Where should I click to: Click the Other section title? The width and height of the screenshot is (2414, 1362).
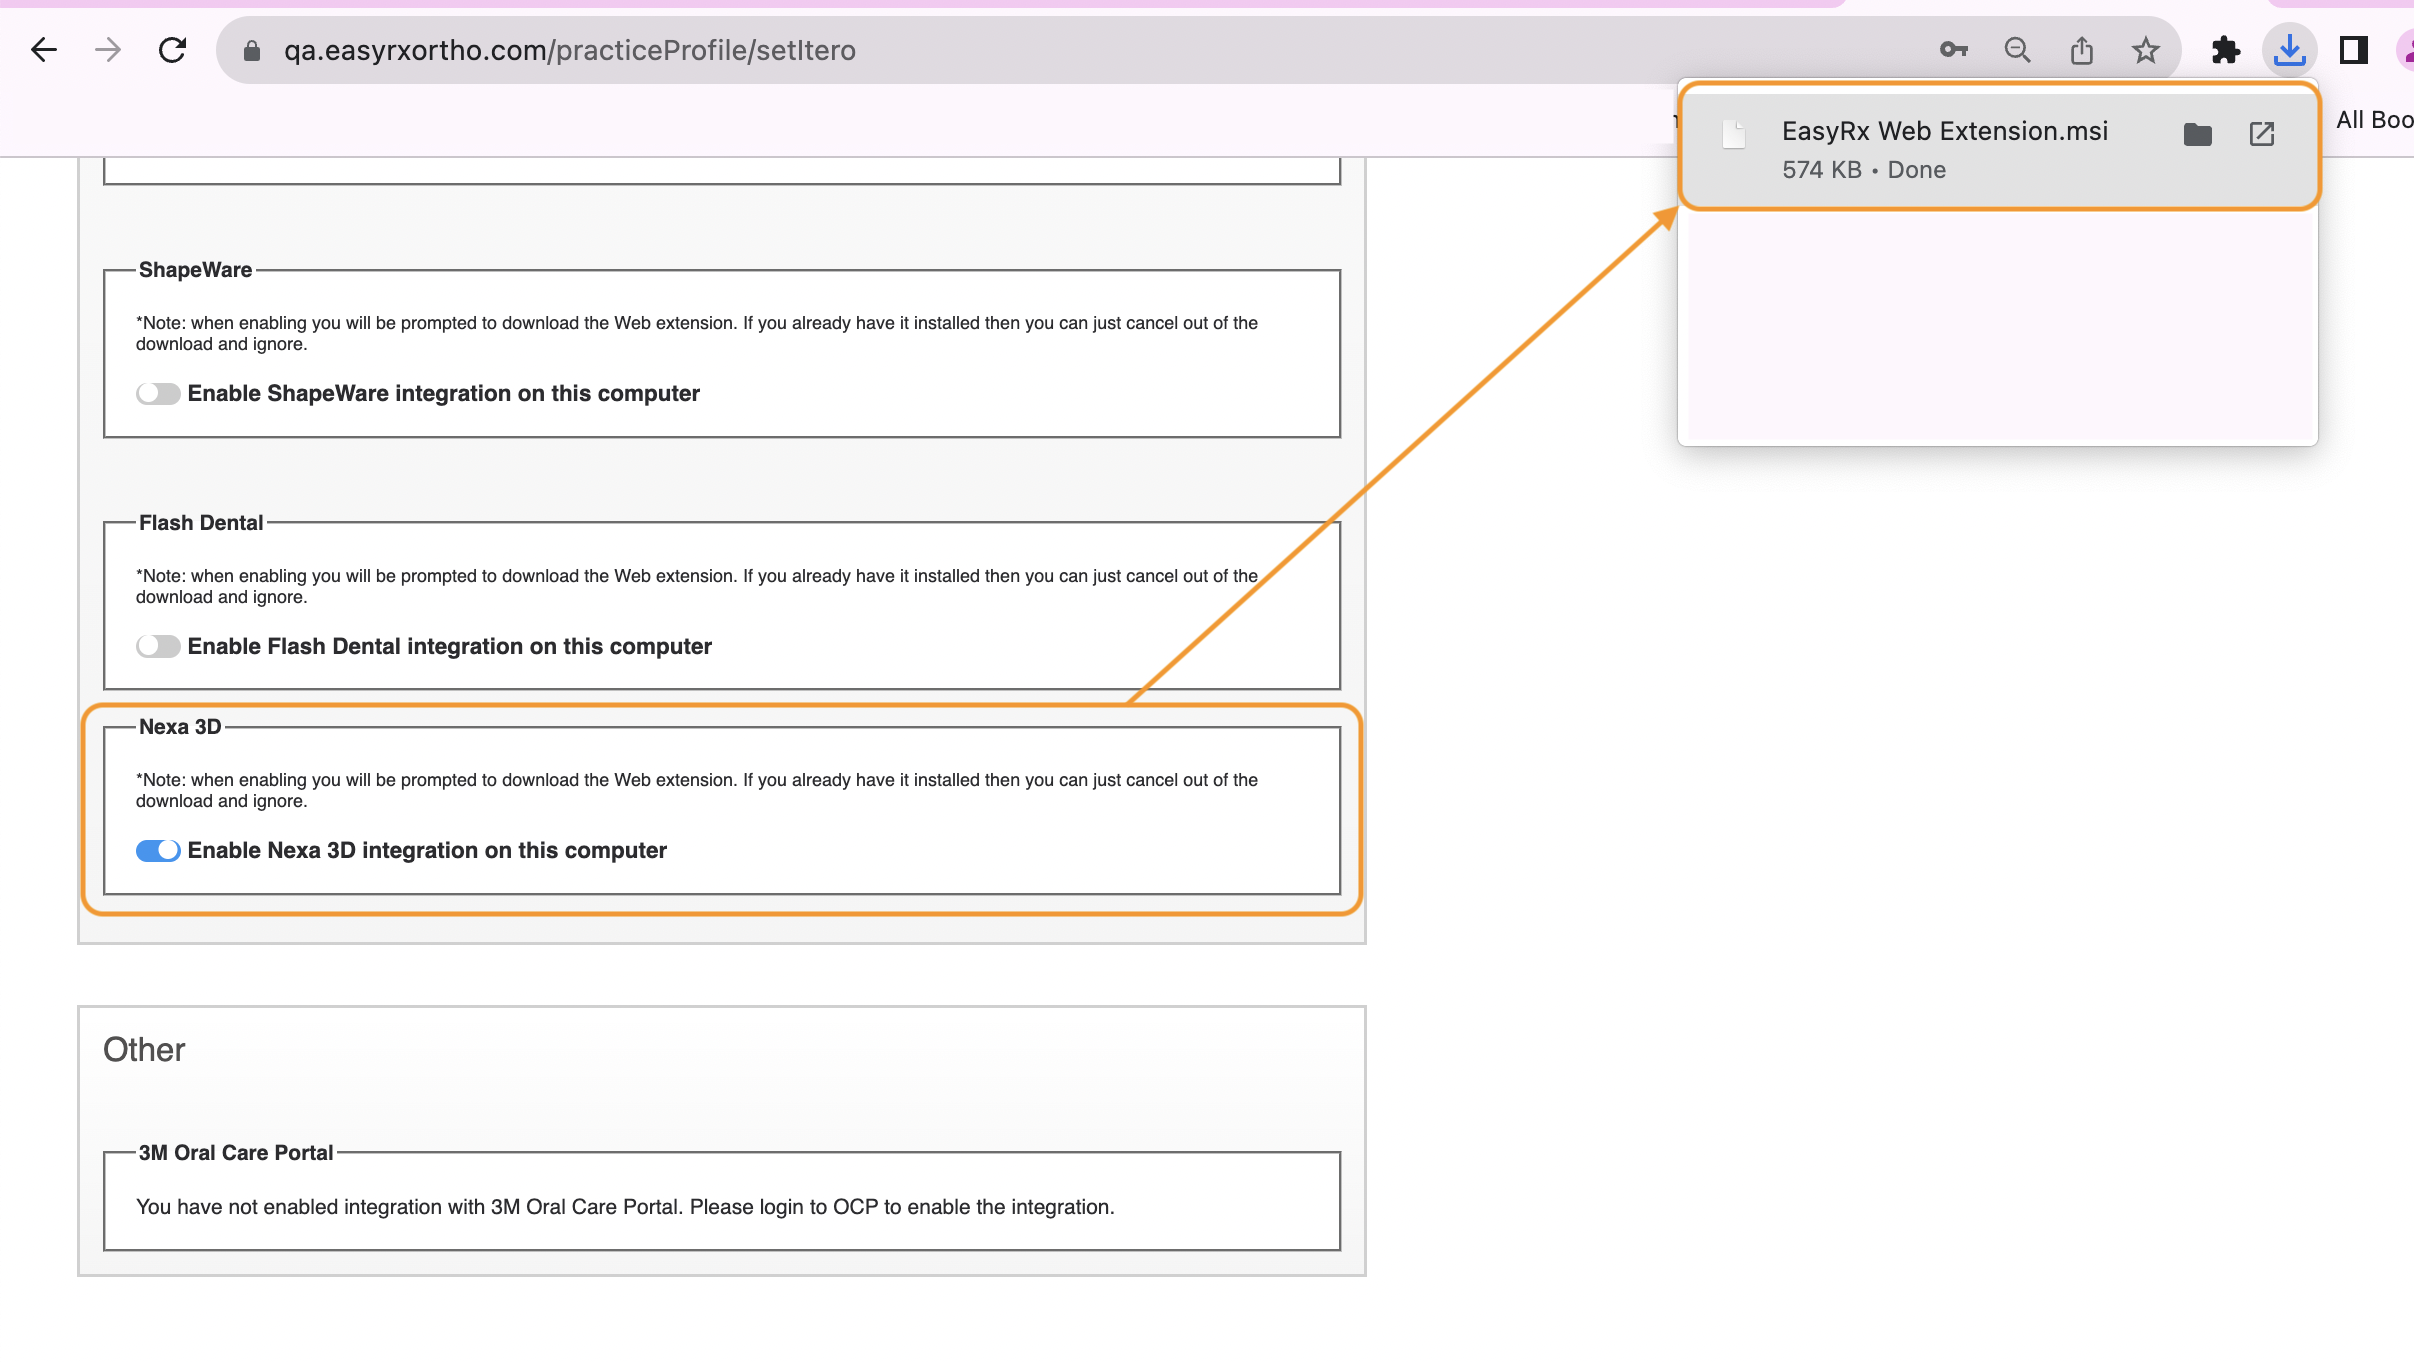(144, 1050)
